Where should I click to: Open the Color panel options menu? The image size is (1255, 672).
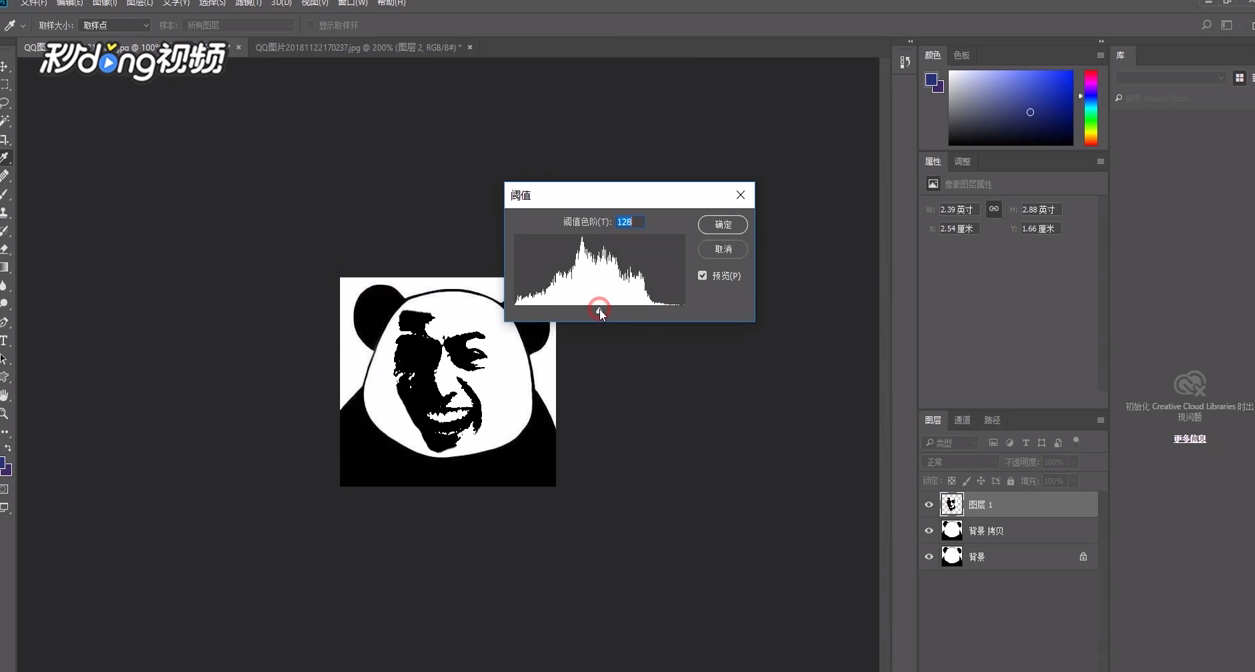pos(1100,55)
